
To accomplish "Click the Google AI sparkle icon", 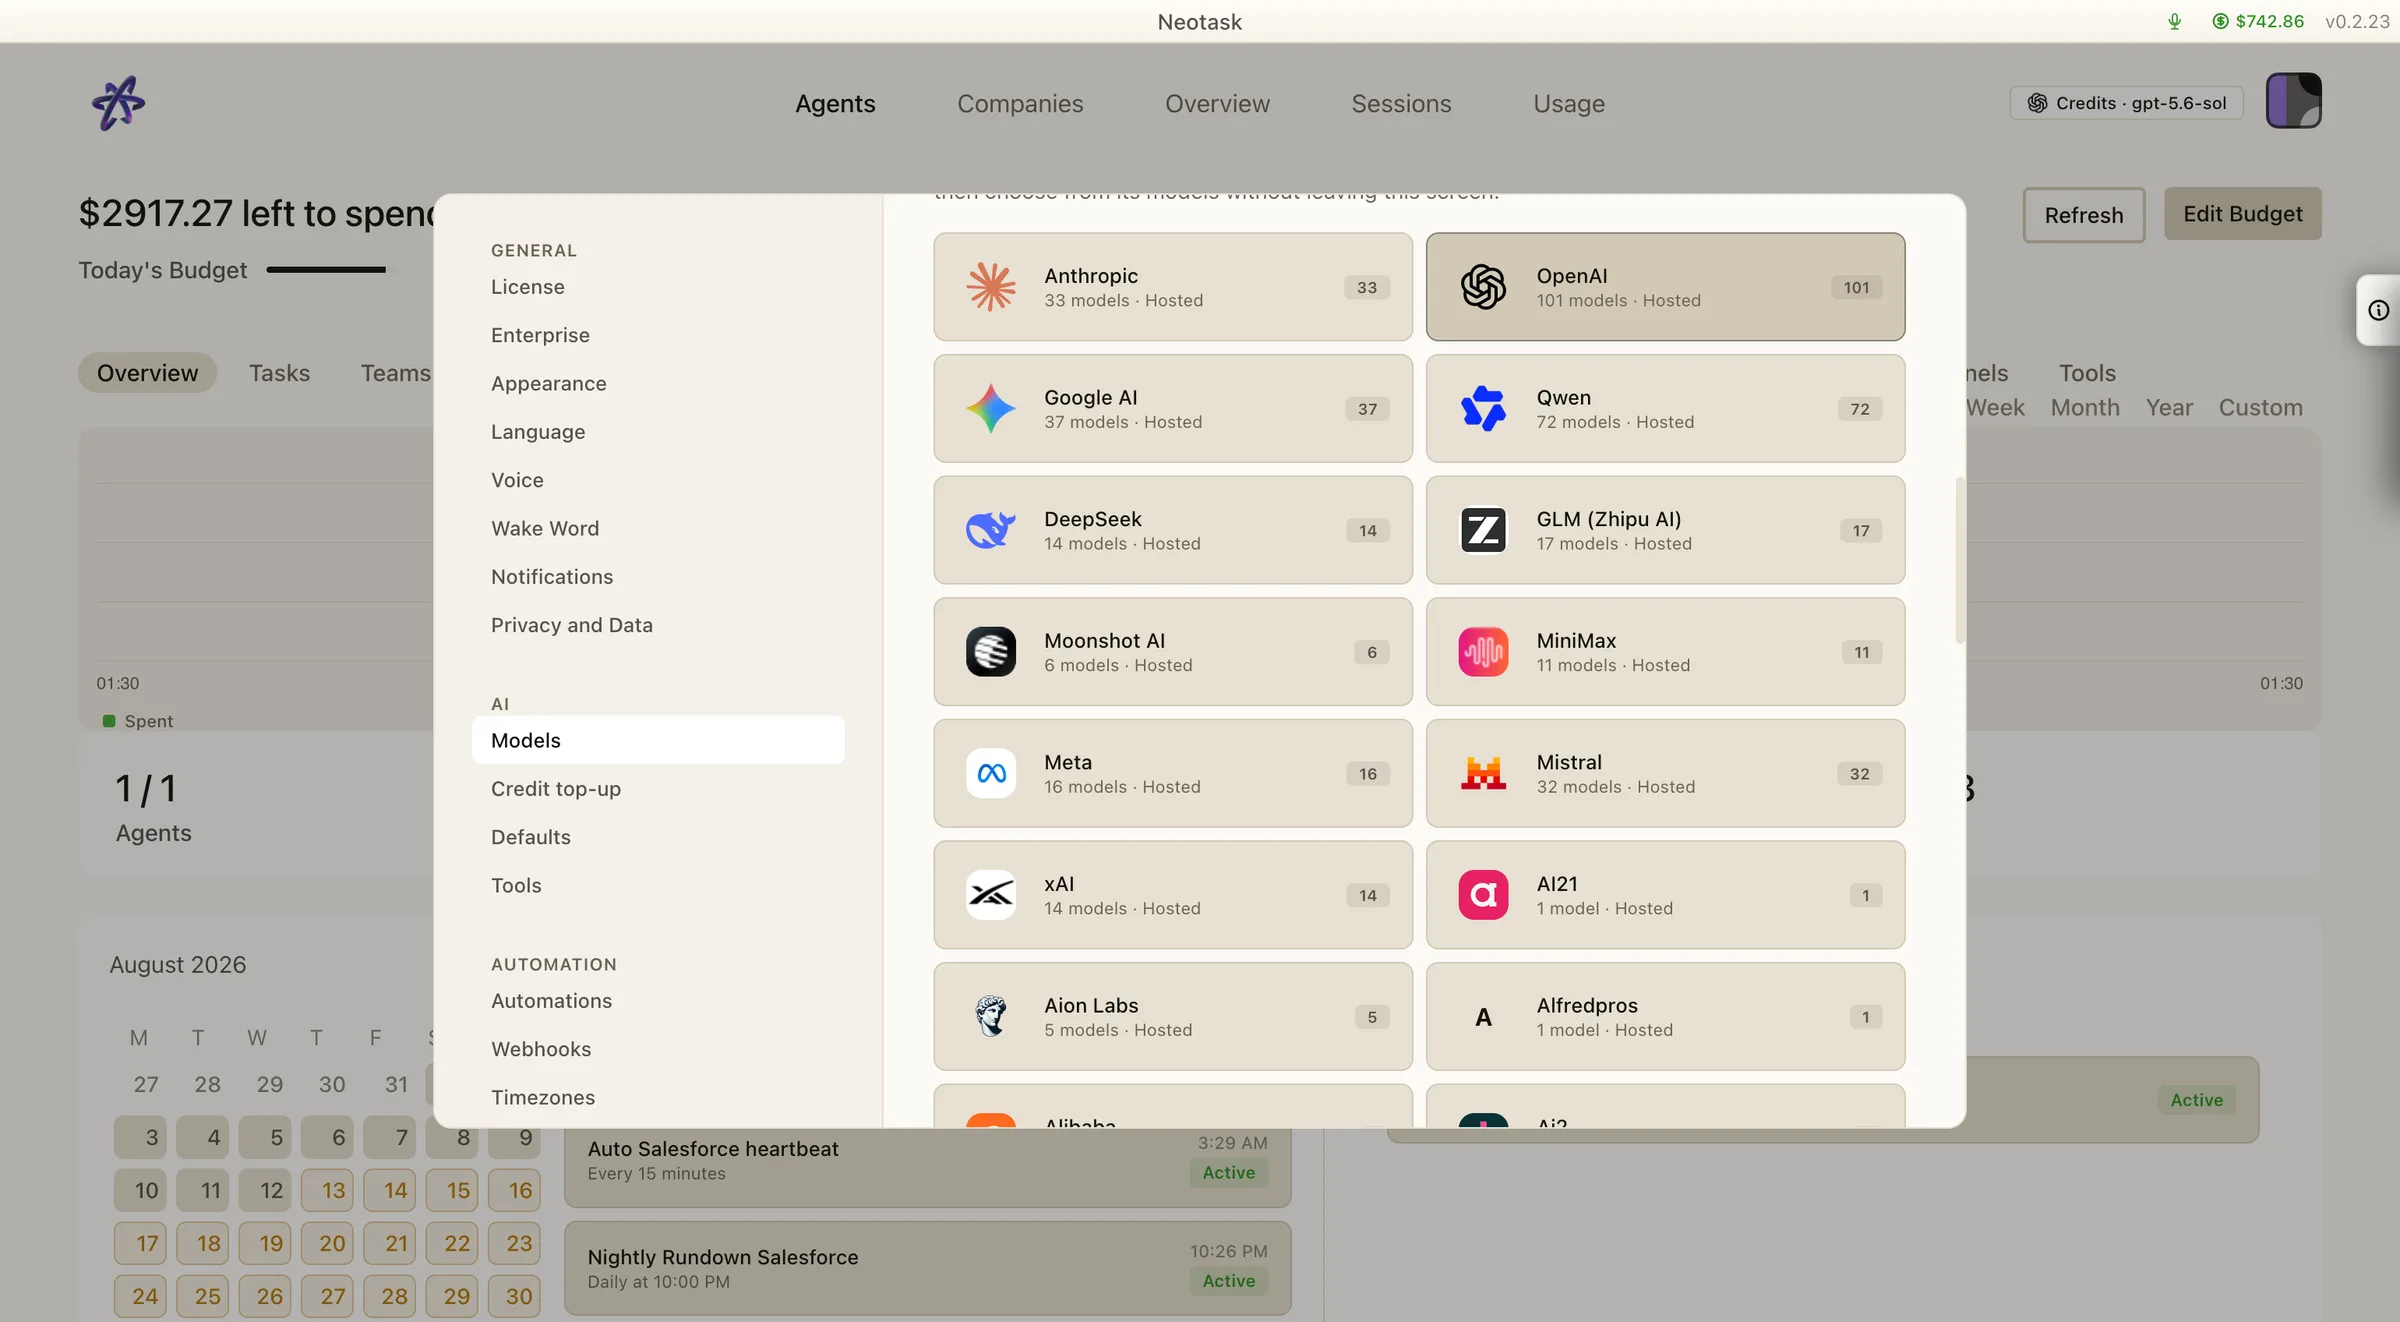I will (x=990, y=408).
